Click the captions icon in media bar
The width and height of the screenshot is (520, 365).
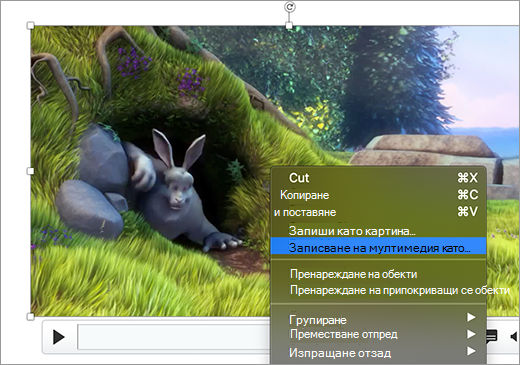492,336
